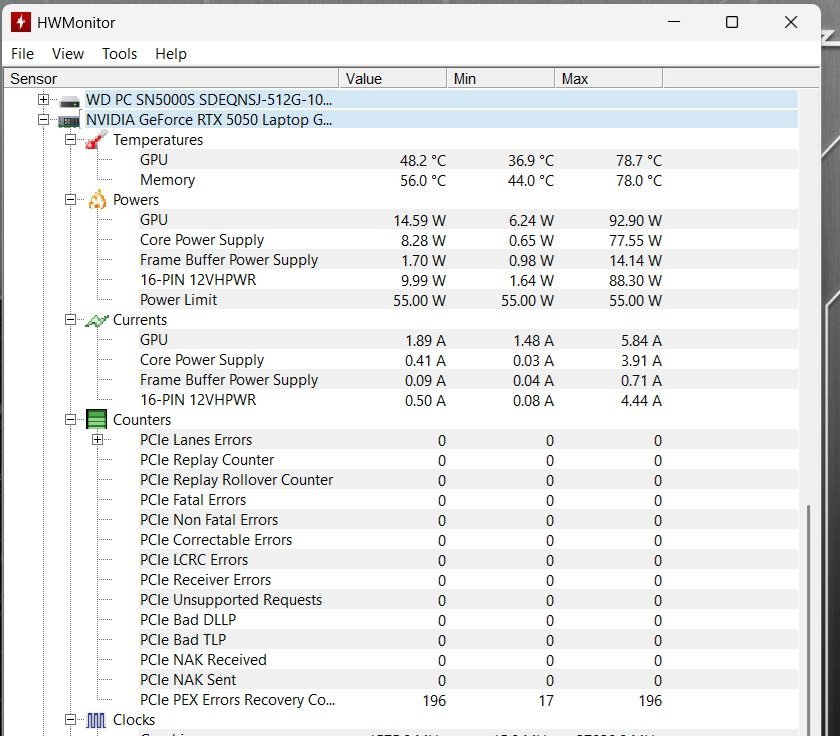The image size is (840, 736).
Task: Open the View menu
Action: coord(68,54)
